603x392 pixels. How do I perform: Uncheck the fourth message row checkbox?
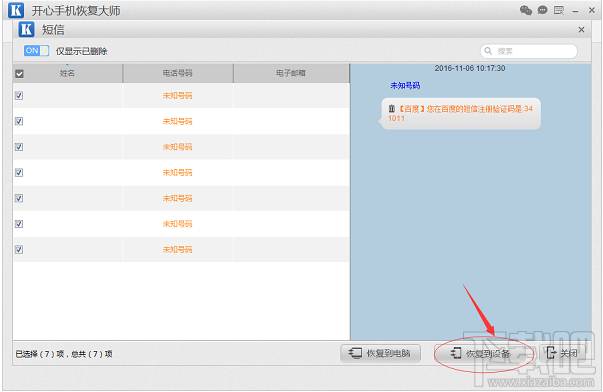19,173
